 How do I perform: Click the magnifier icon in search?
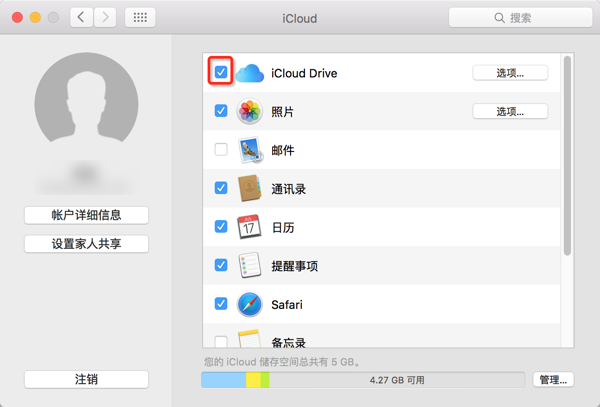499,18
